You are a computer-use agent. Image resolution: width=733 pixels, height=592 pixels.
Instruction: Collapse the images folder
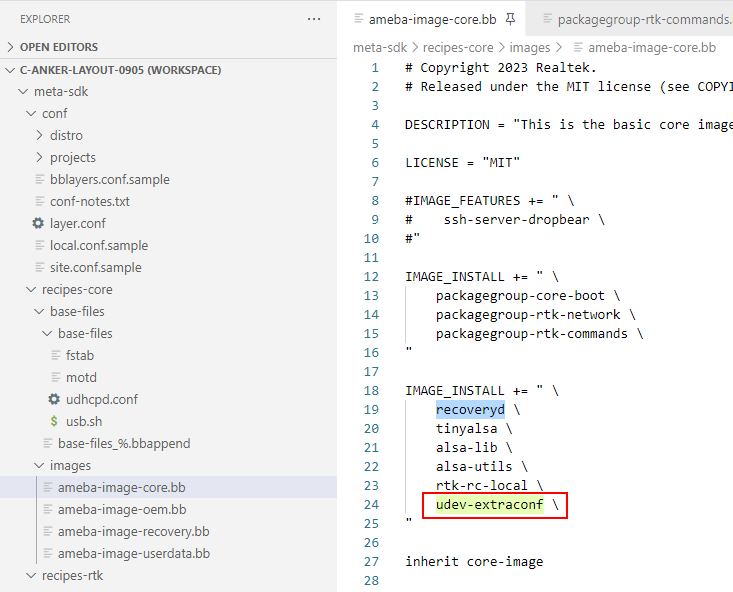pyautogui.click(x=70, y=465)
